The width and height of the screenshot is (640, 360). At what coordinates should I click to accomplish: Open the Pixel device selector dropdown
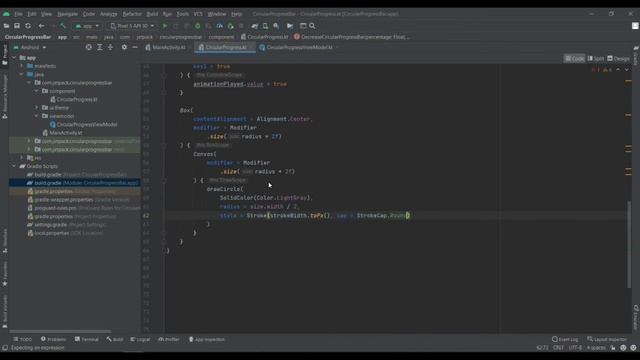click(x=133, y=26)
